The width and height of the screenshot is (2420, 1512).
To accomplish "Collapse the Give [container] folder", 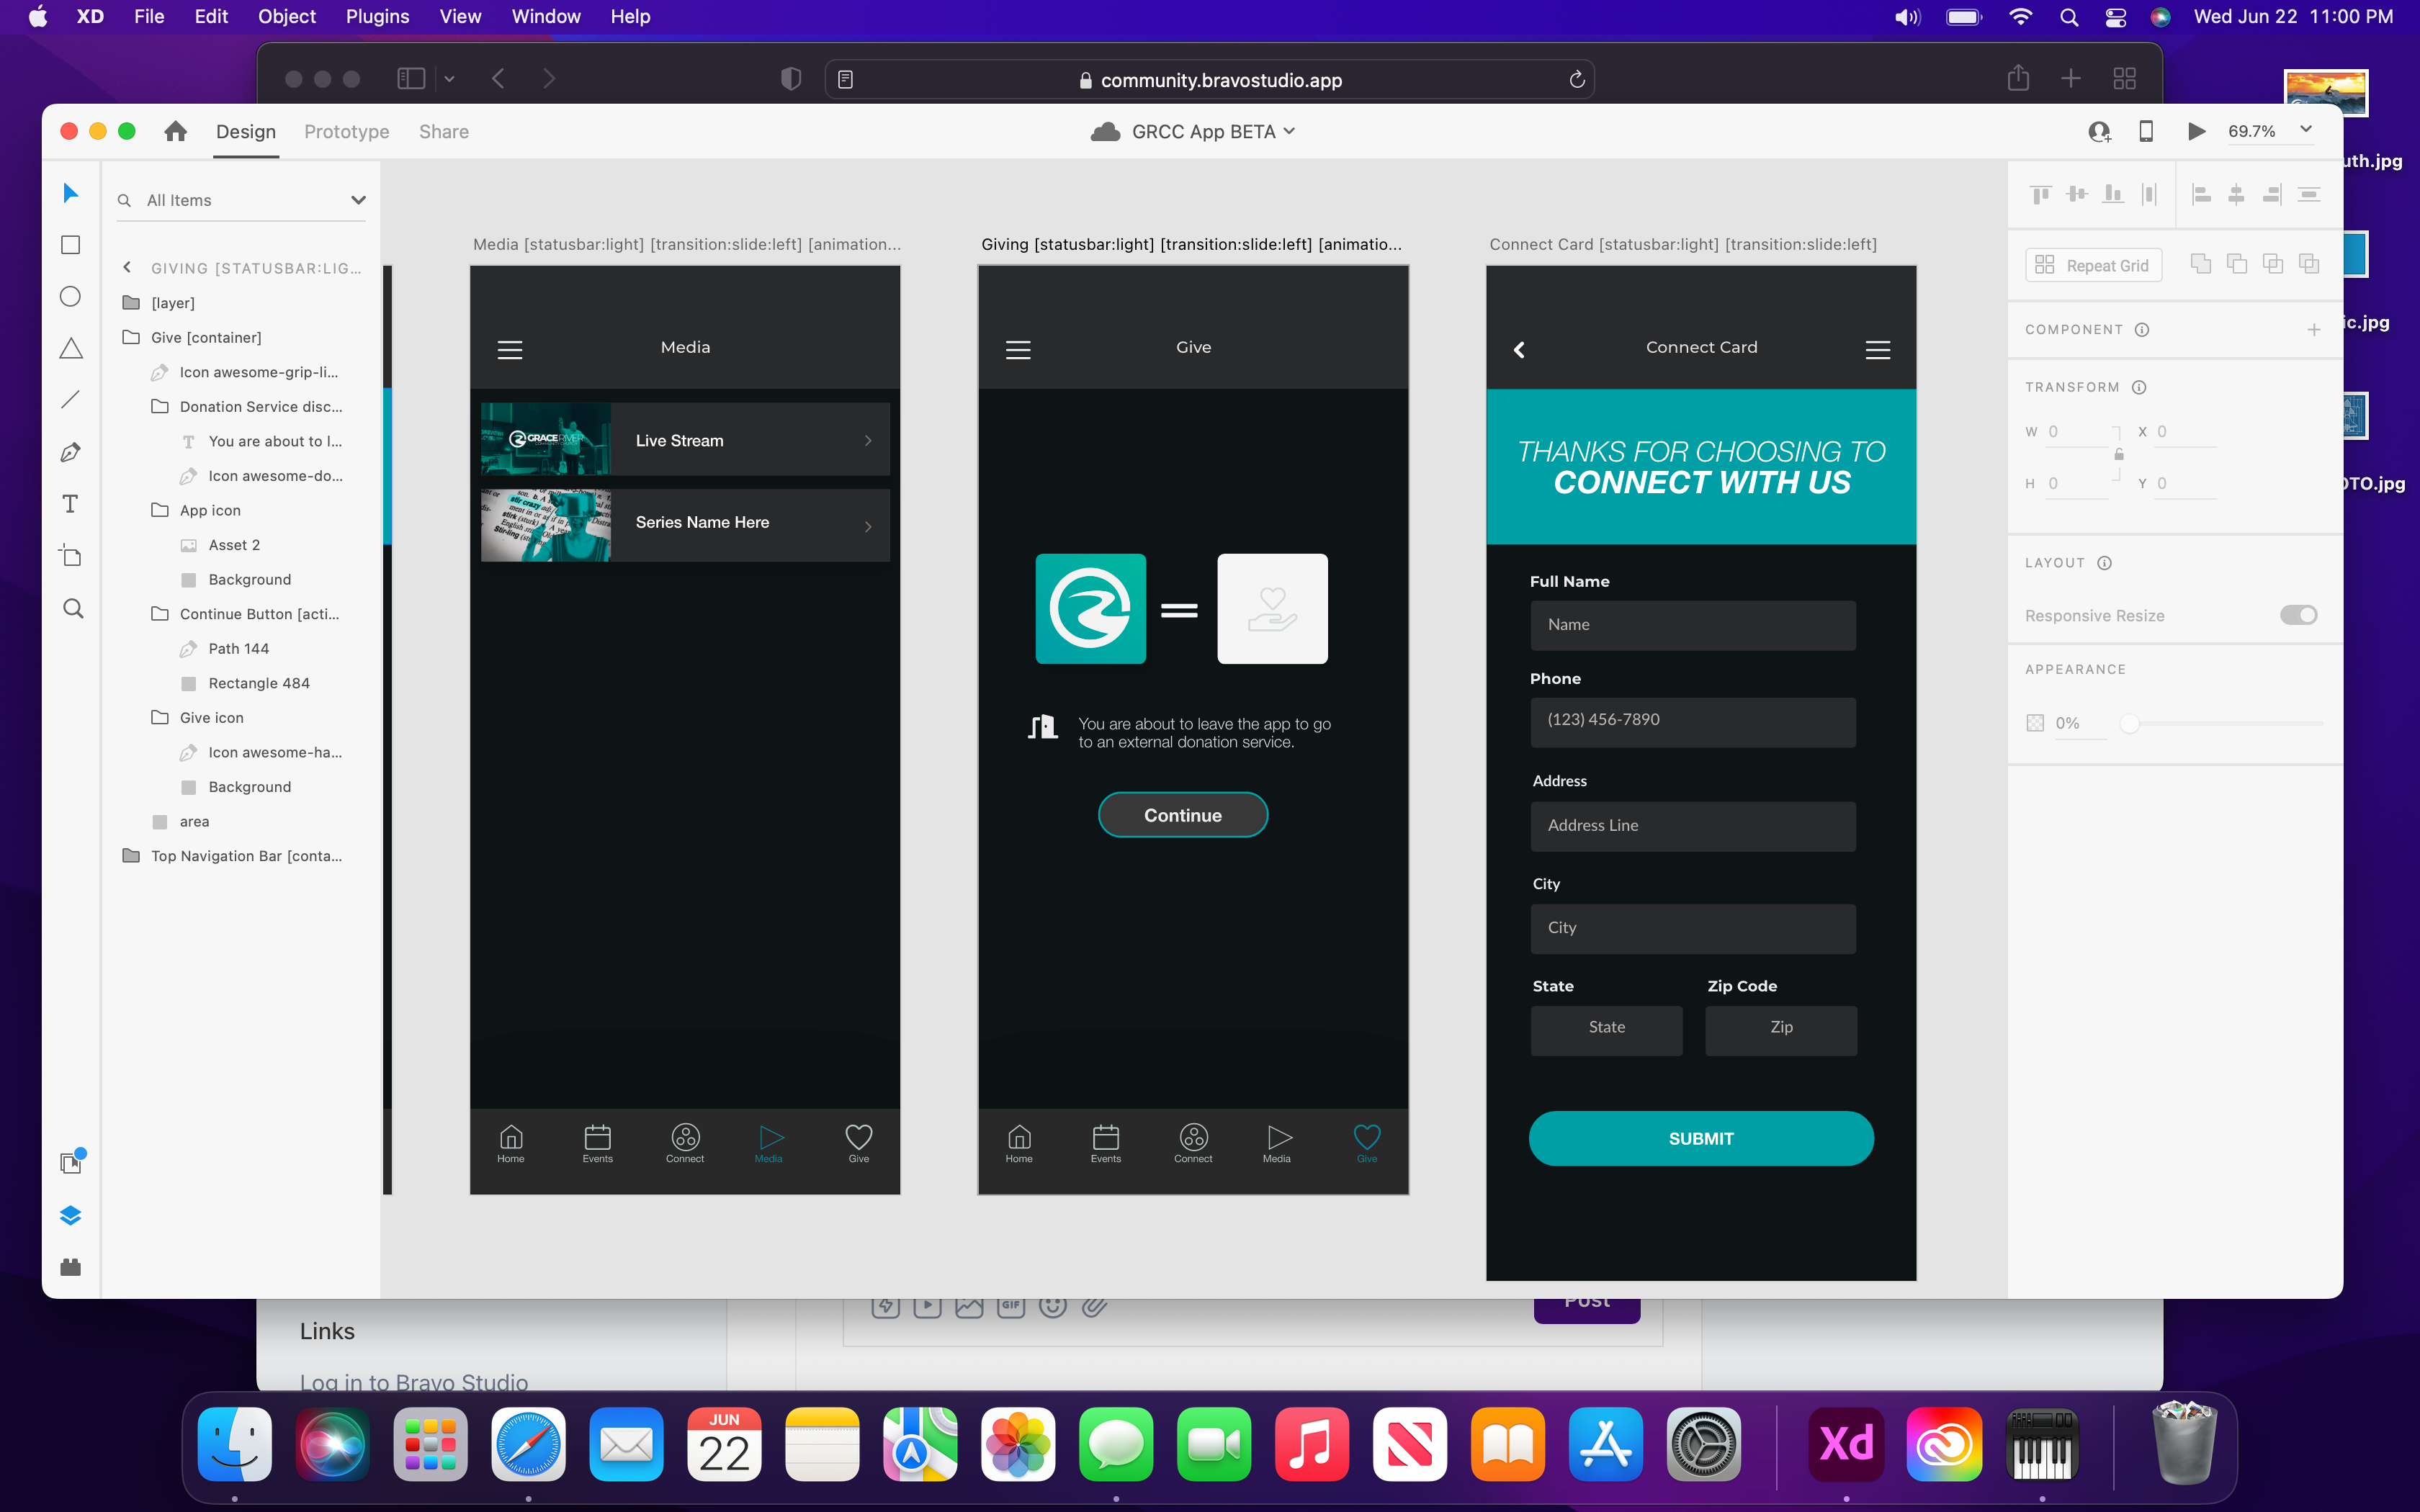I will coord(131,337).
